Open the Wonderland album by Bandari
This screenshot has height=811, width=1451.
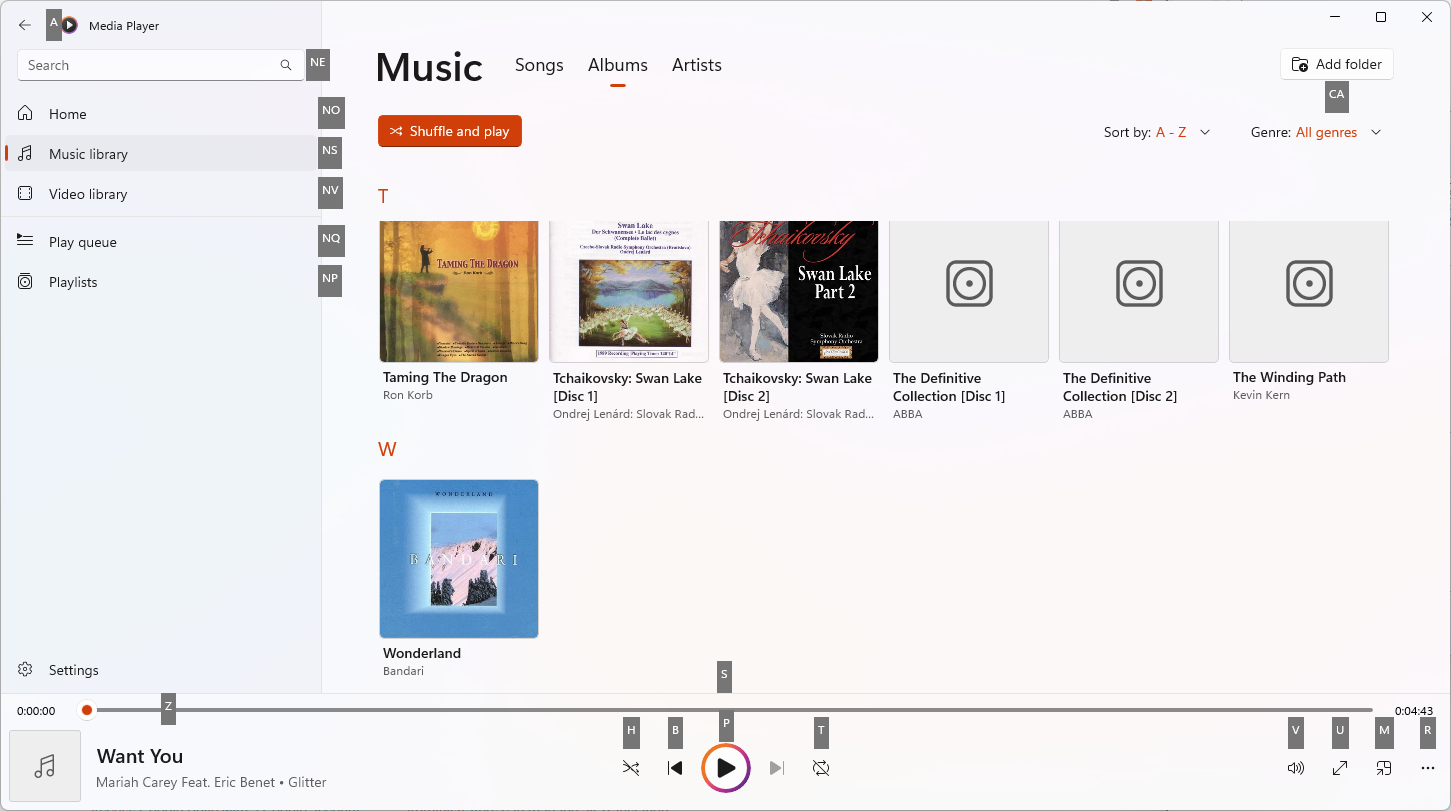(x=458, y=558)
